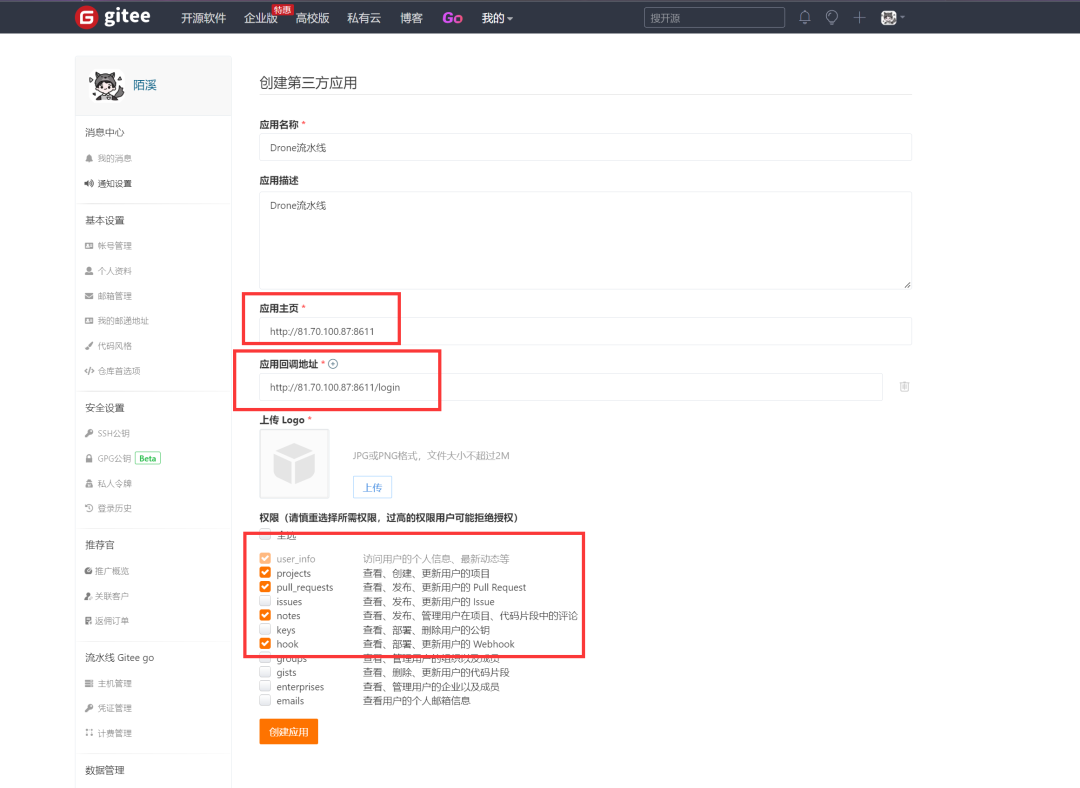
Task: Click the card icon beside 我的邮递地址
Action: point(89,321)
